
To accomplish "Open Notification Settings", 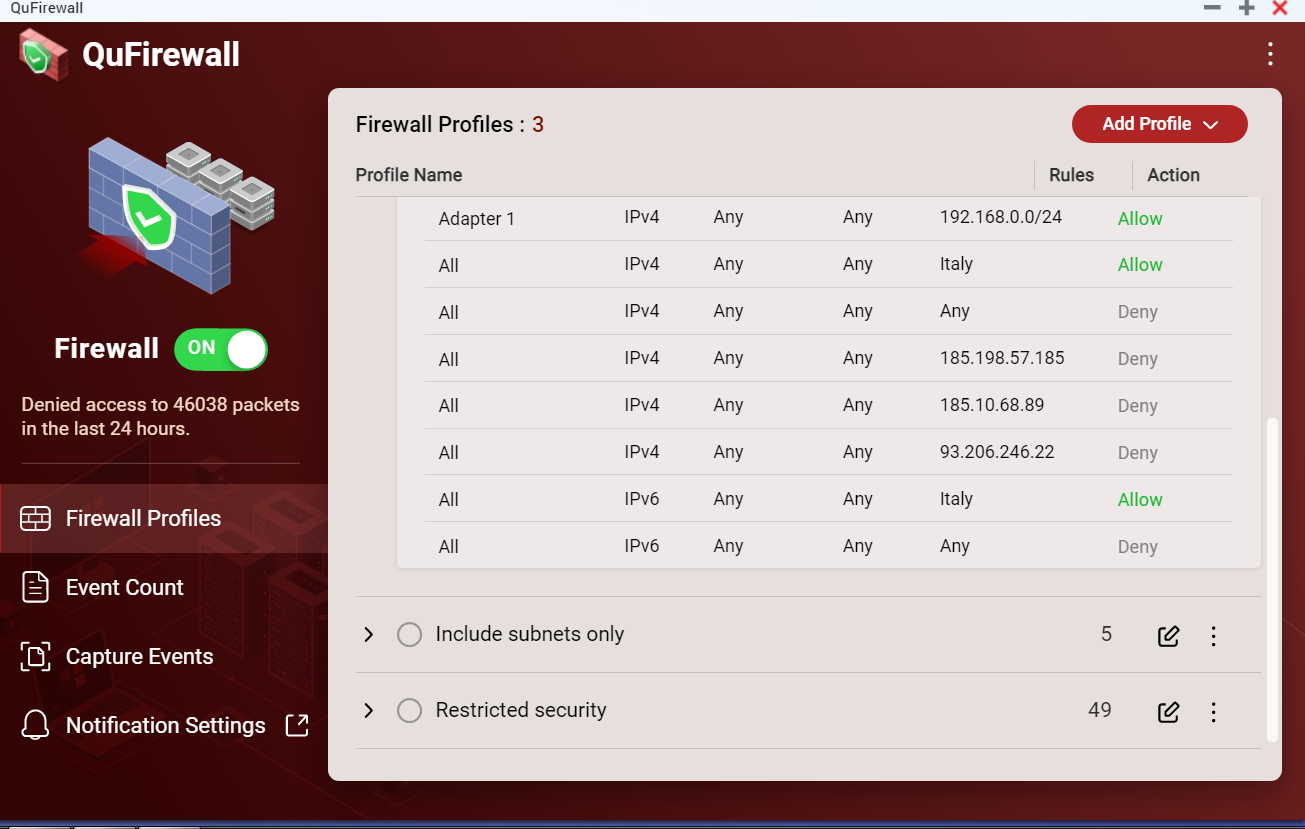I will click(x=165, y=726).
